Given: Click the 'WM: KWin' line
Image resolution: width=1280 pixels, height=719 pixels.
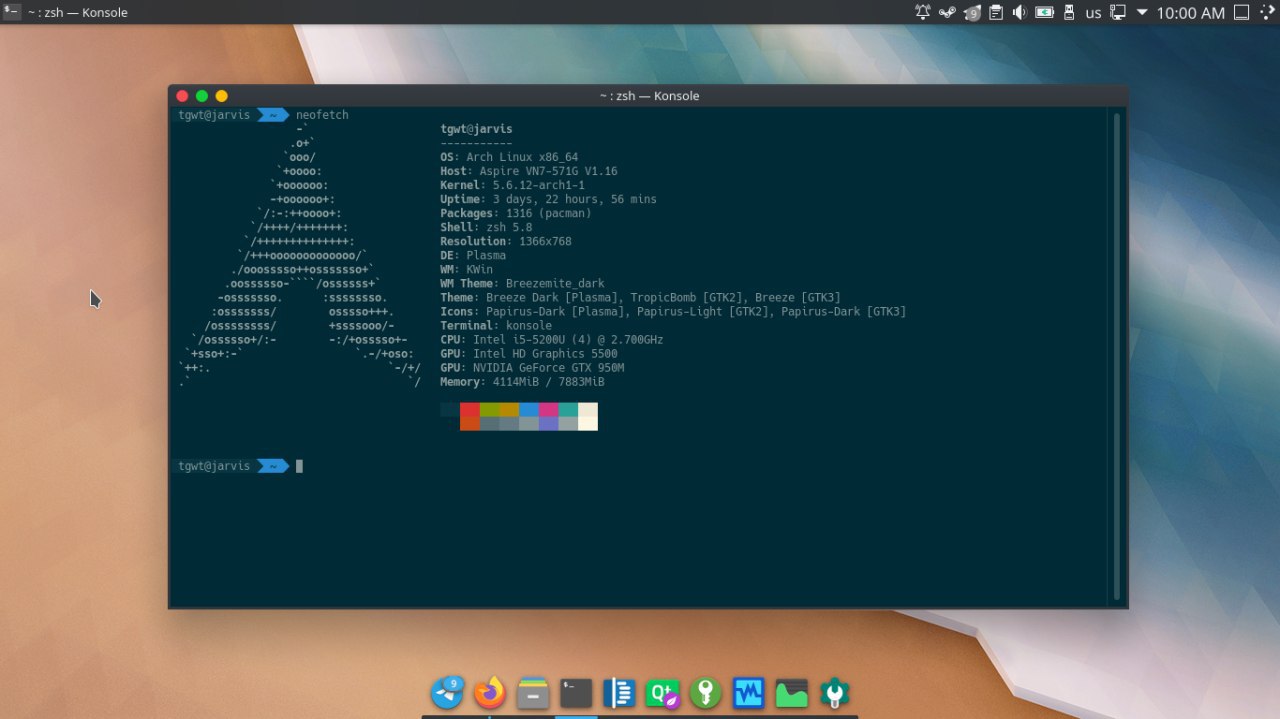Looking at the screenshot, I should 467,269.
